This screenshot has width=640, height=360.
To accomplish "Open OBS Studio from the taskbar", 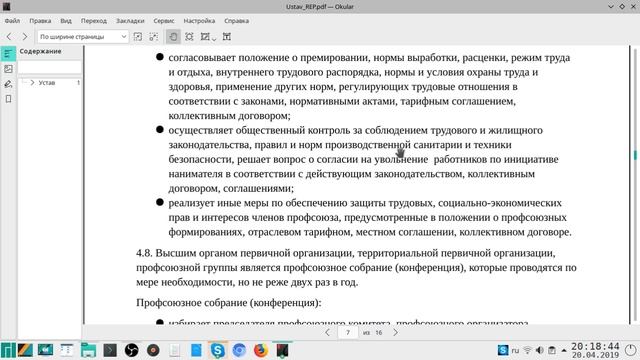I will (131, 350).
